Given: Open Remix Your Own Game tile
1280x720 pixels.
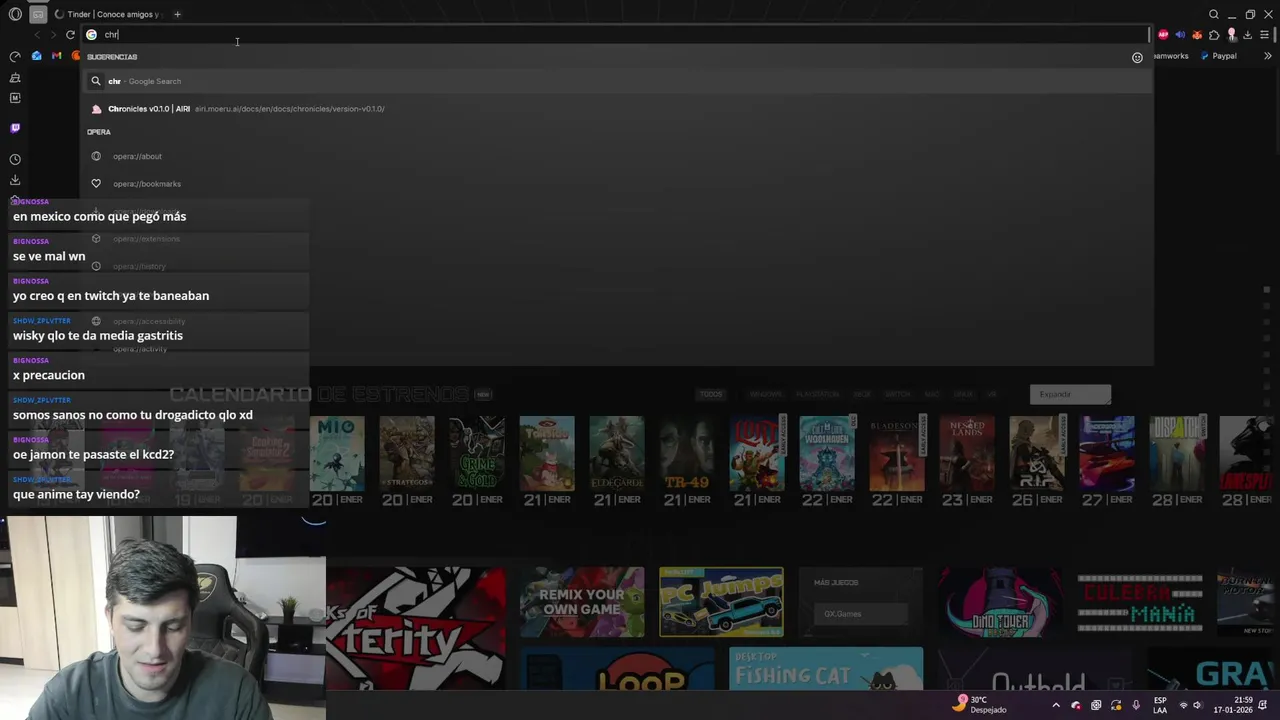Looking at the screenshot, I should (x=582, y=602).
